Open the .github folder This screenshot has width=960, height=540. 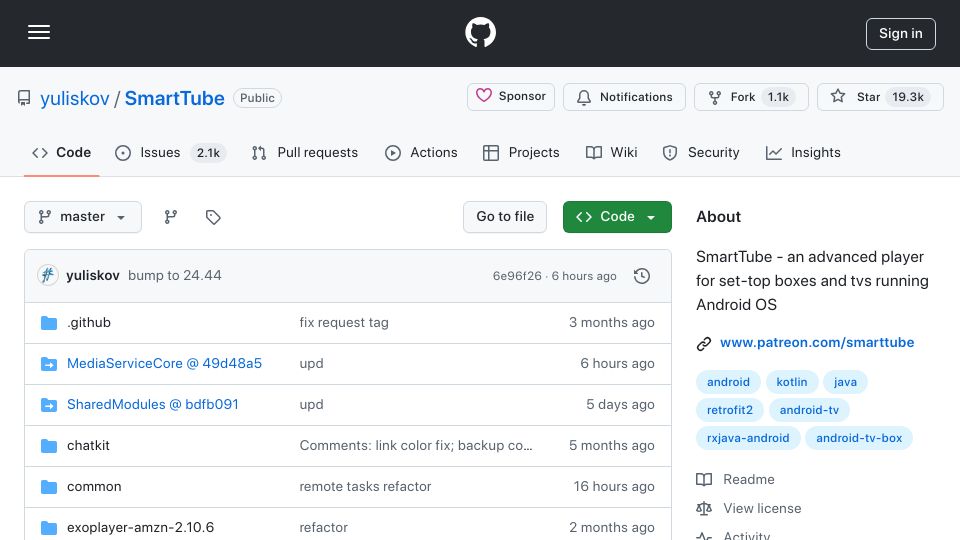tap(89, 323)
